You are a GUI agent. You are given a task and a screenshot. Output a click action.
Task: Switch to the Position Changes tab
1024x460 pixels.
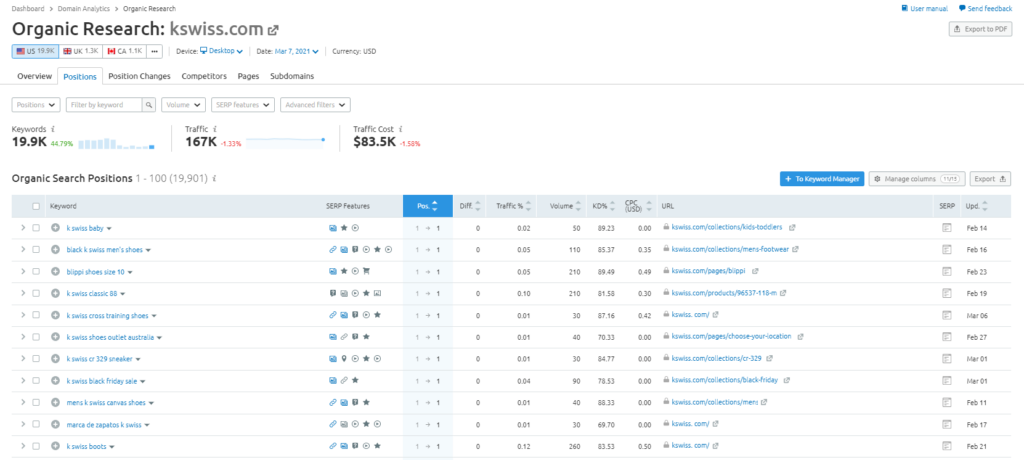[139, 76]
